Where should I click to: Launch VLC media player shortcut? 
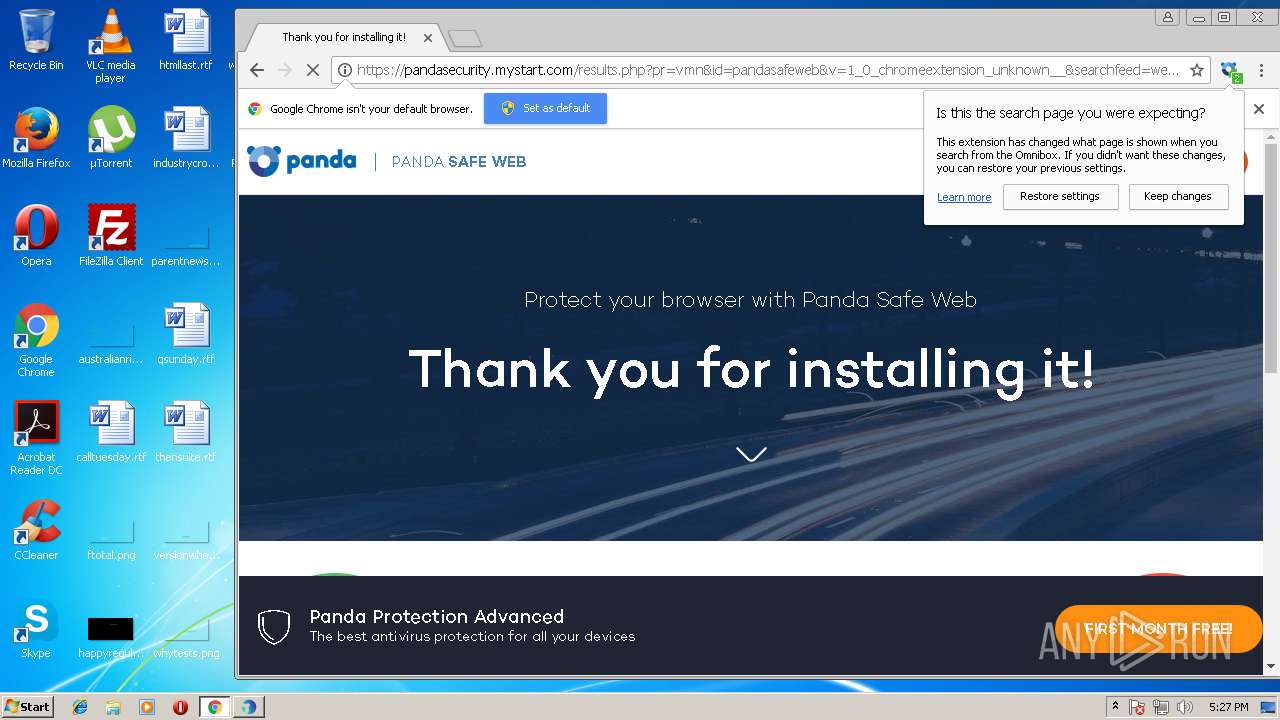click(x=110, y=45)
